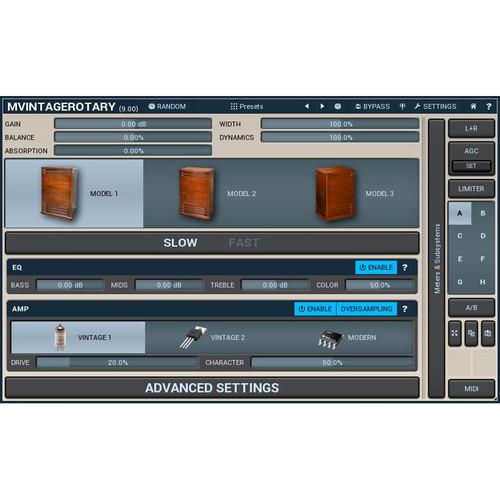Image resolution: width=500 pixels, height=500 pixels.
Task: Open Settings with the wrench icon
Action: 435,107
